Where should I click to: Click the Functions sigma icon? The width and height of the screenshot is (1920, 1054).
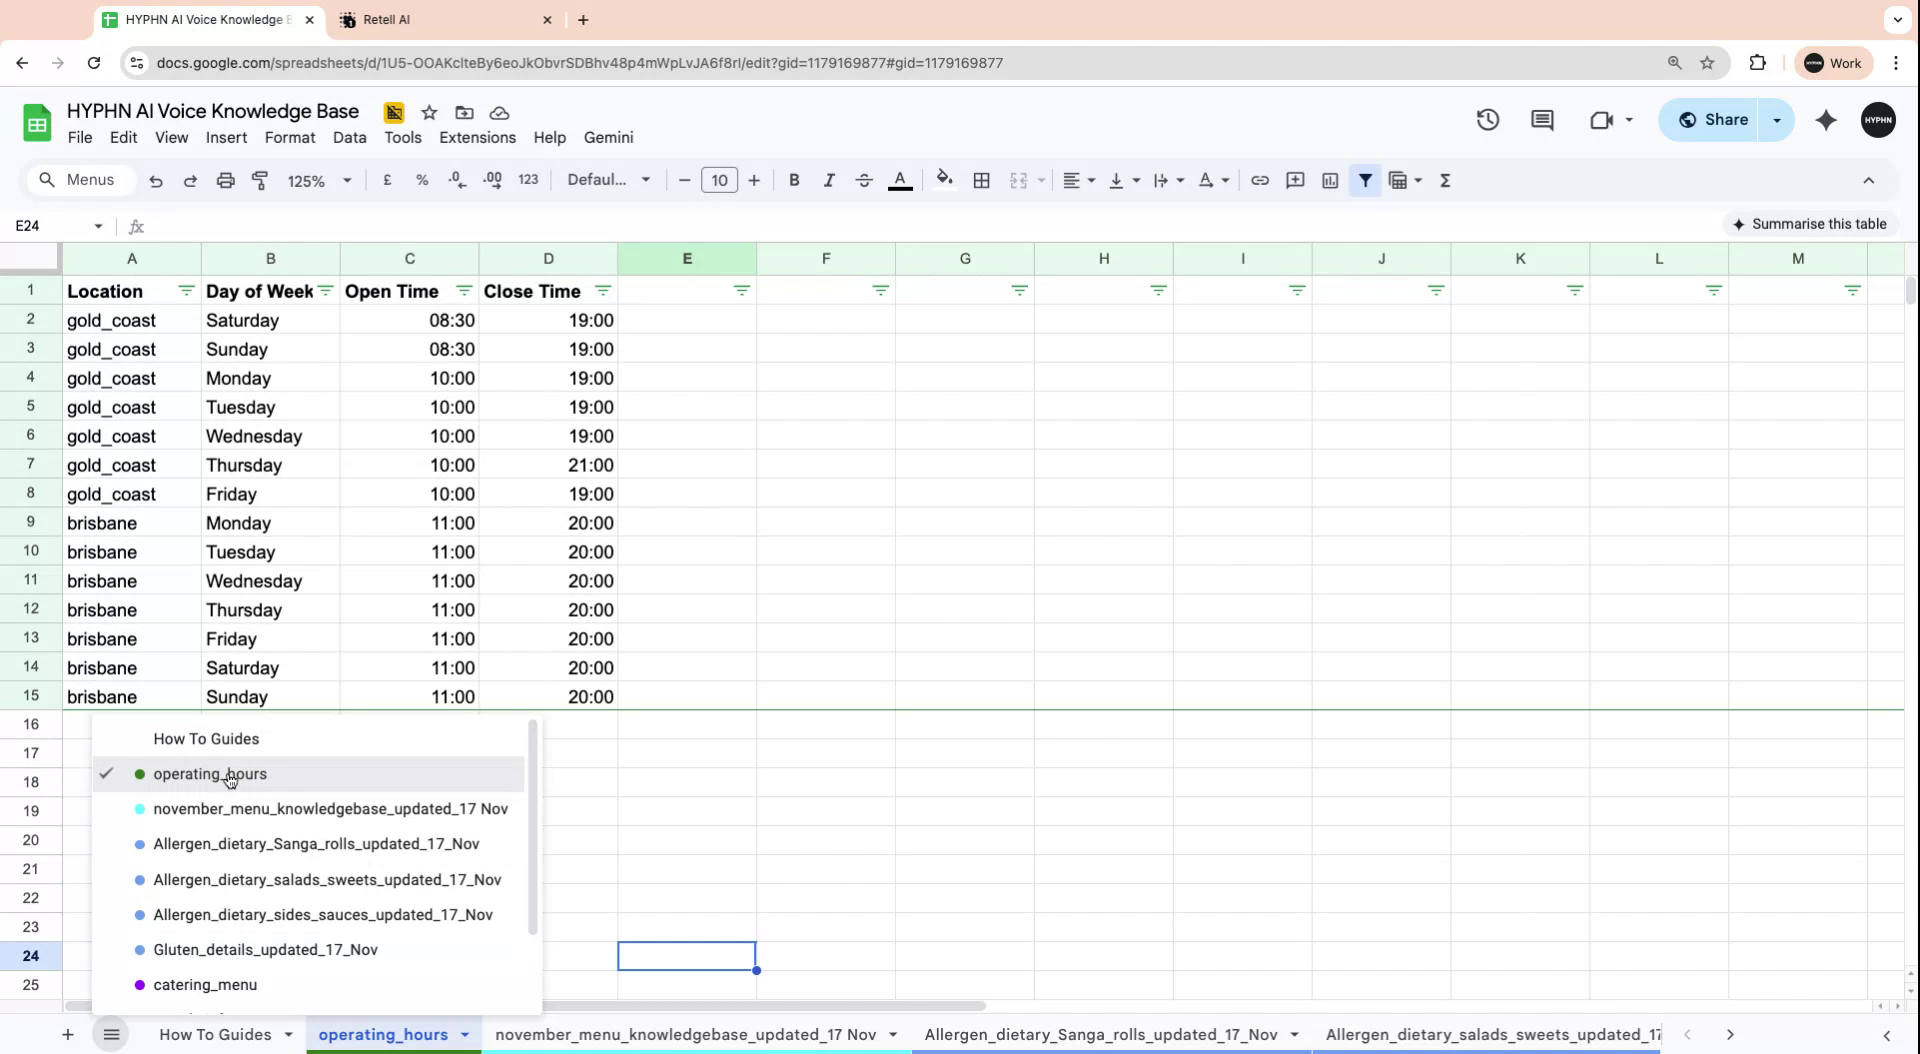click(1445, 180)
